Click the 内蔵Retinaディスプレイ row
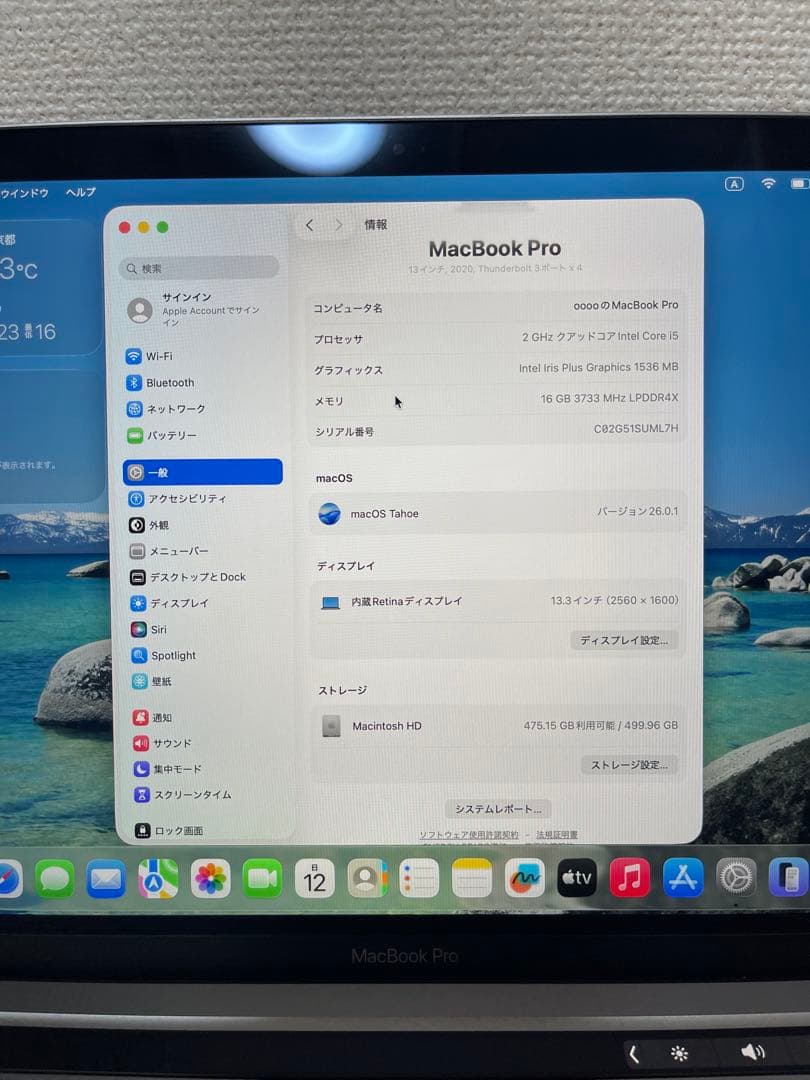The image size is (810, 1080). click(497, 601)
